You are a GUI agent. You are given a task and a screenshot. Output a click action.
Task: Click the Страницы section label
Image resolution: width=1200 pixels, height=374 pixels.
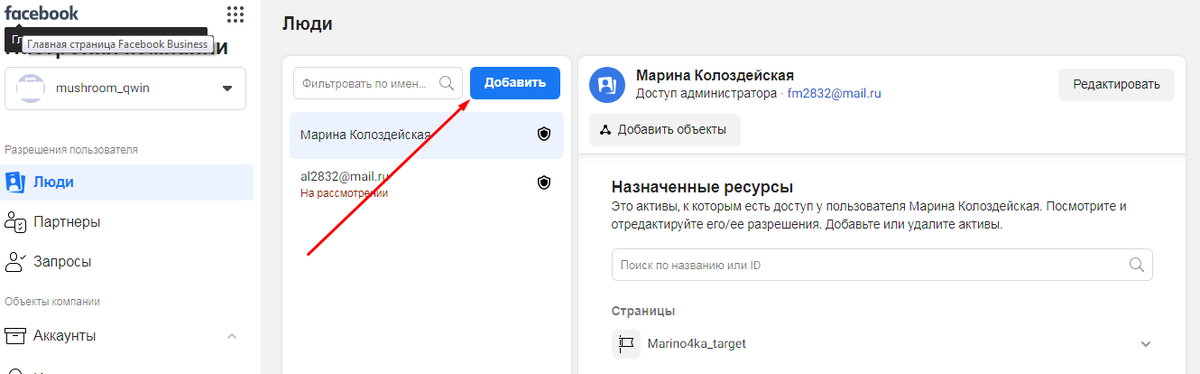[643, 311]
